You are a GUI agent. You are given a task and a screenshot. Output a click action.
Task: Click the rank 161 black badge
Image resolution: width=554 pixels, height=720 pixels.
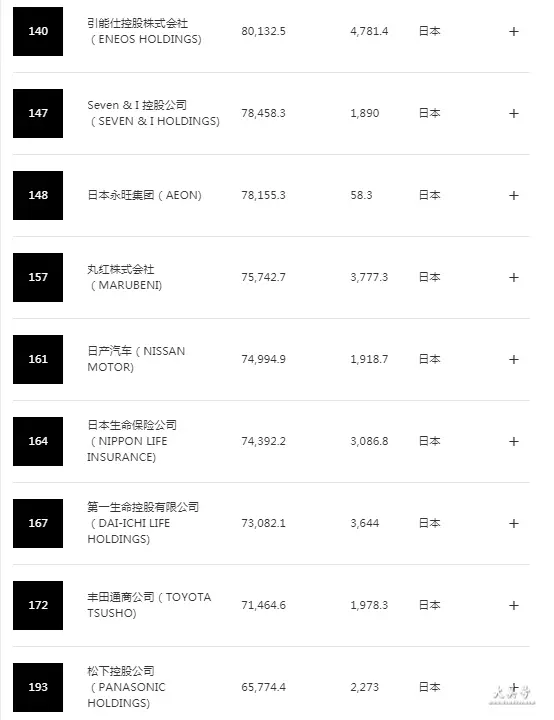pos(38,359)
